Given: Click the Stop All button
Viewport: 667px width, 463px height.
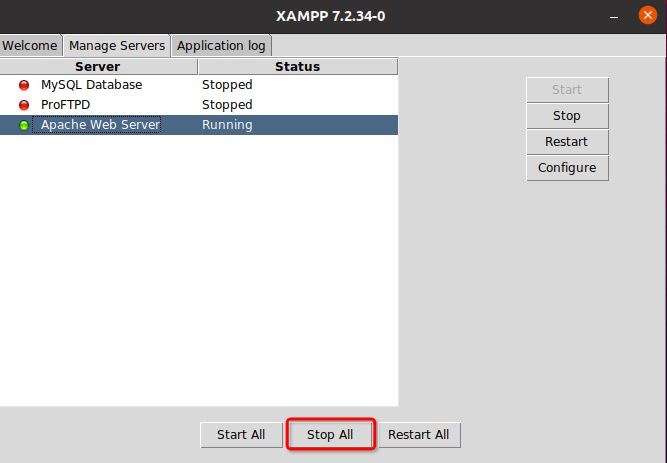Looking at the screenshot, I should tap(331, 434).
